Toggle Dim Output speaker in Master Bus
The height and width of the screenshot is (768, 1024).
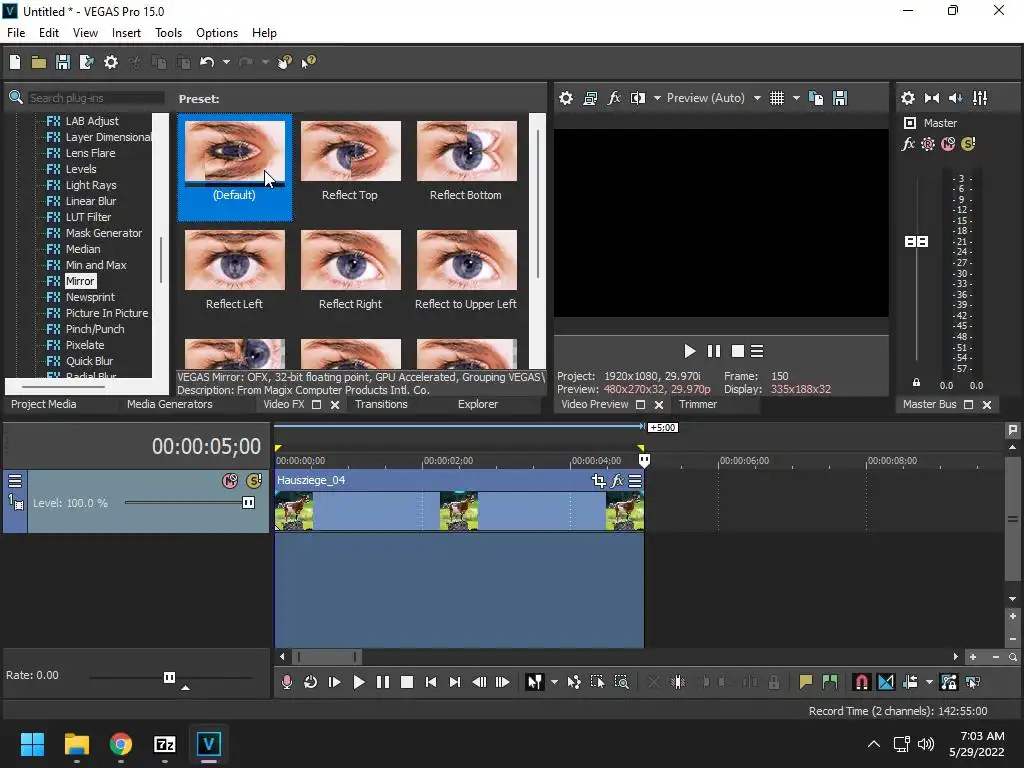pyautogui.click(x=955, y=98)
